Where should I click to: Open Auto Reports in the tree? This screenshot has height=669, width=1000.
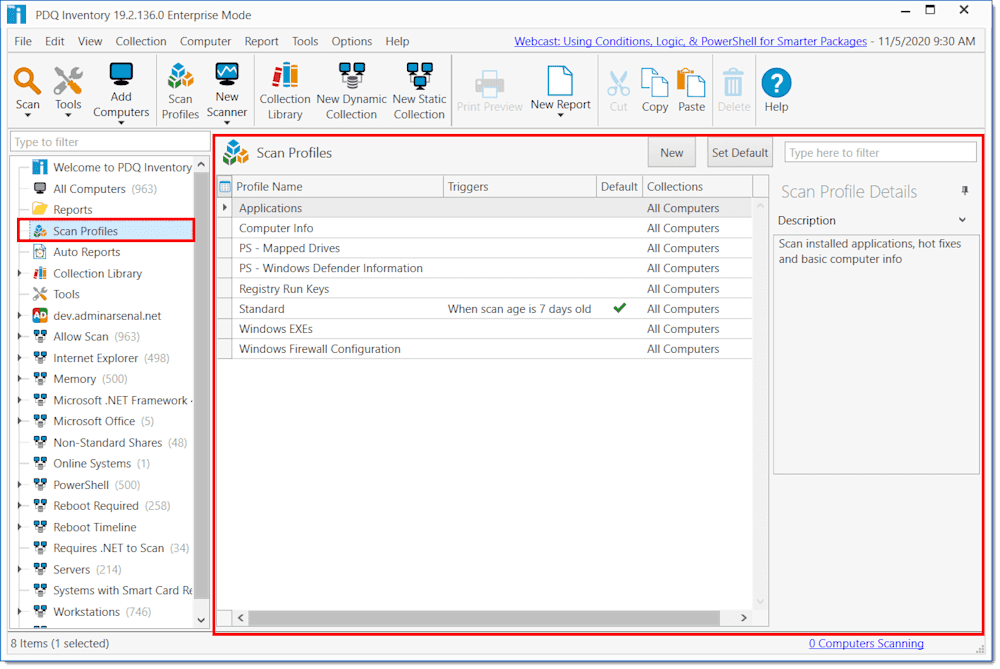[x=87, y=252]
